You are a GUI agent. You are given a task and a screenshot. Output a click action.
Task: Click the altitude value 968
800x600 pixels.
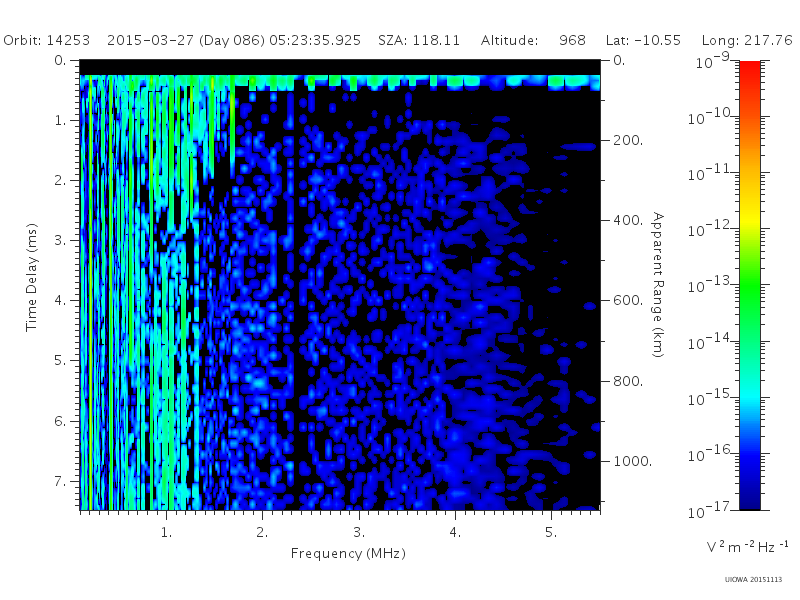pyautogui.click(x=572, y=40)
